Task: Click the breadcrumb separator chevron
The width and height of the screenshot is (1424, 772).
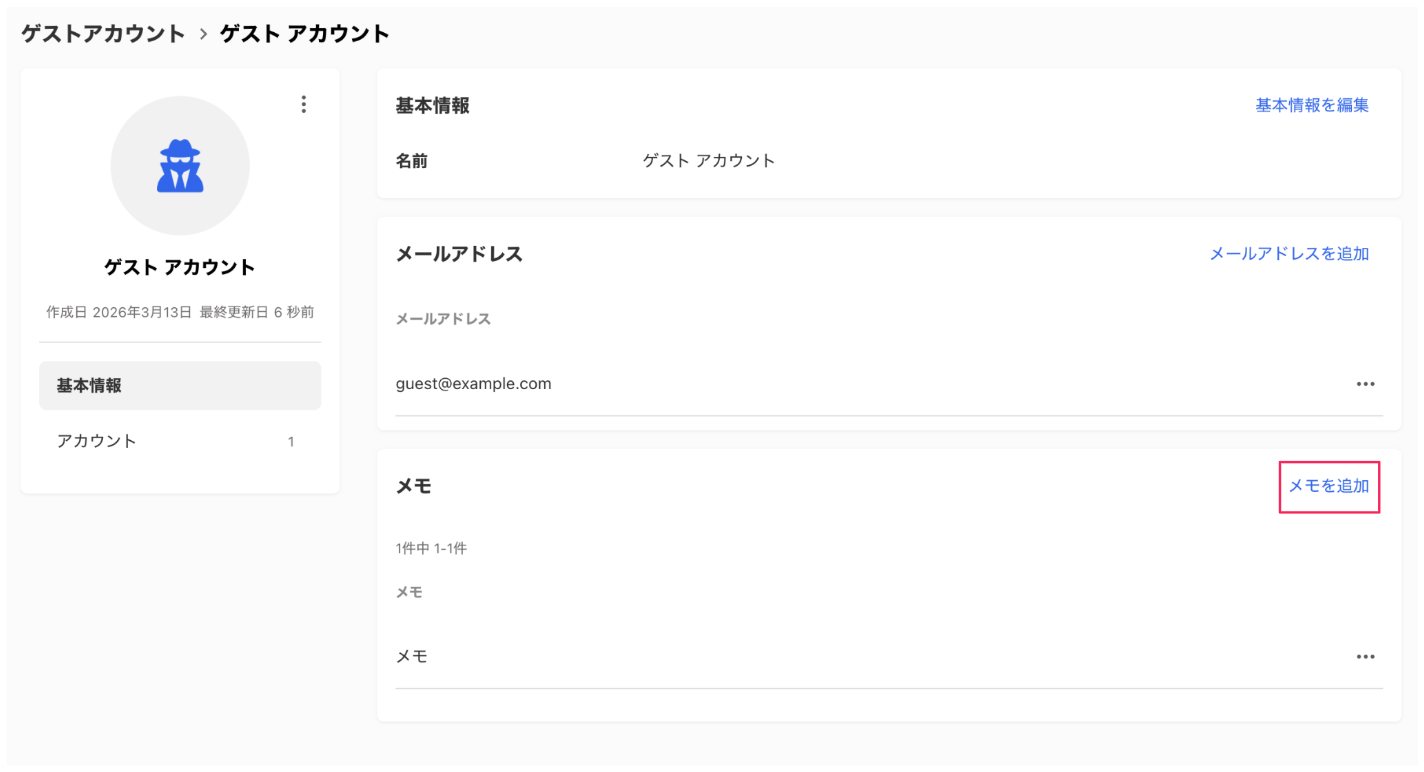Action: click(x=203, y=32)
